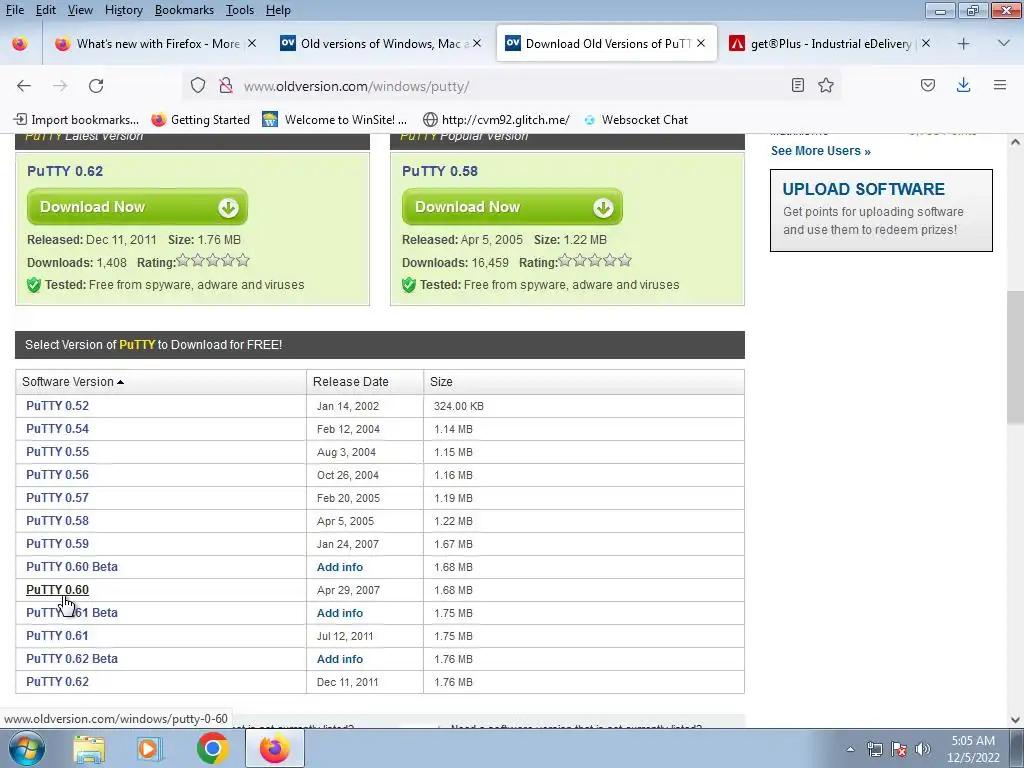Click the list all tabs chevron
Screen dimensions: 1024x768
[x=1004, y=43]
